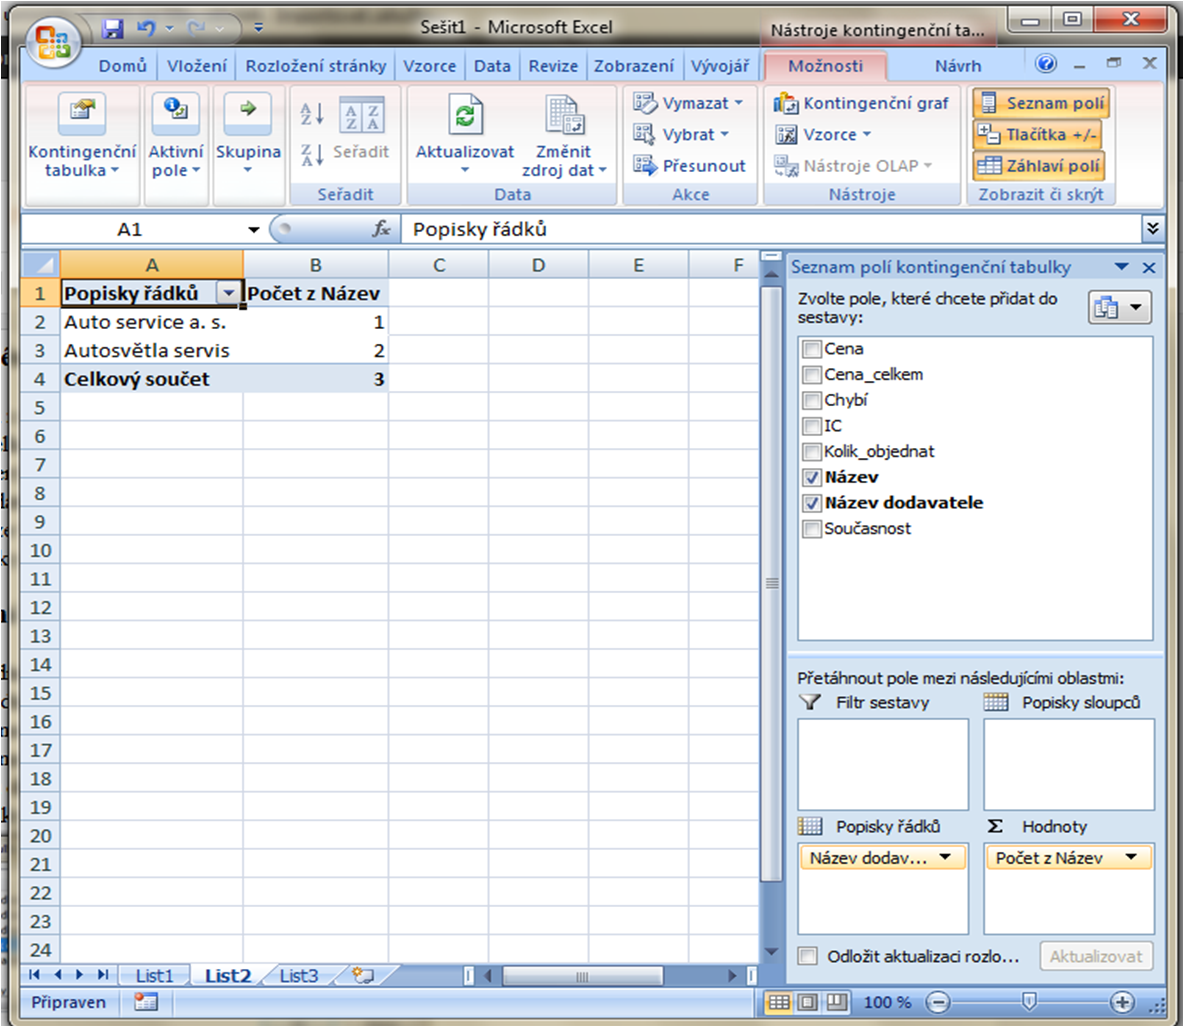Image resolution: width=1184 pixels, height=1027 pixels.
Task: Open the Název dodav... row field dropdown
Action: click(x=945, y=857)
